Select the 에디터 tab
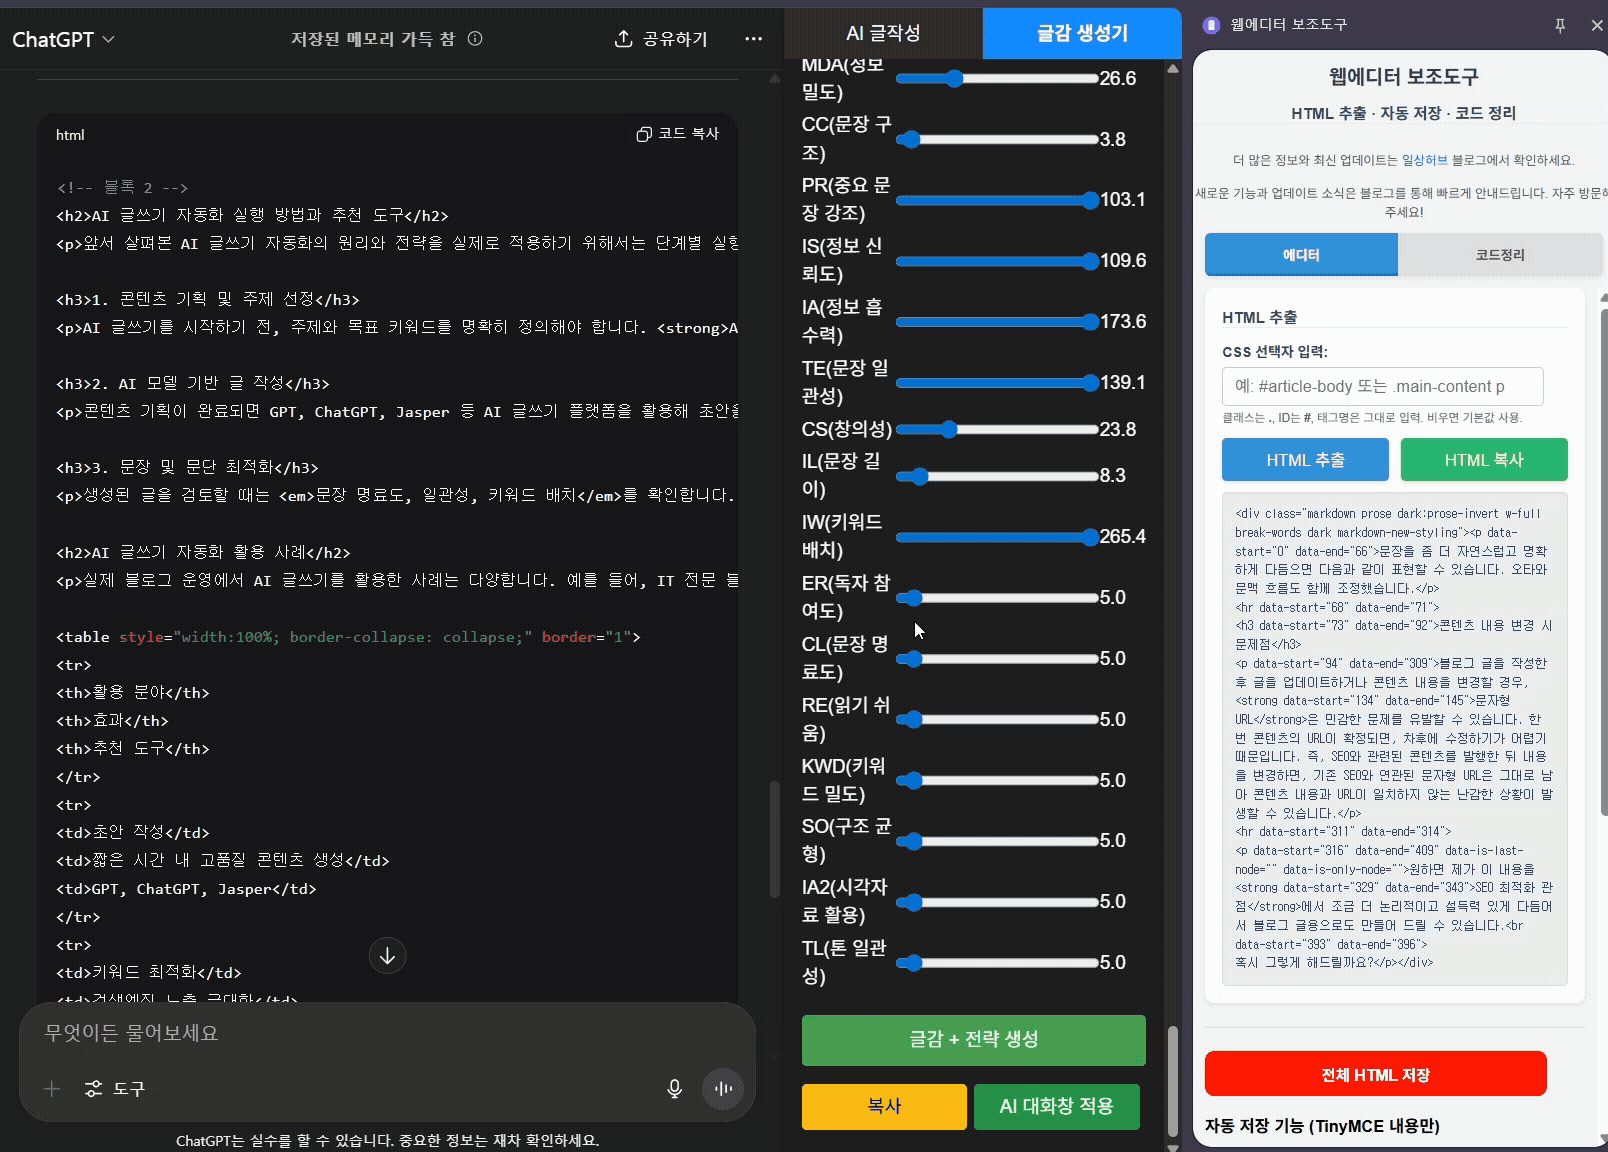 pyautogui.click(x=1301, y=255)
